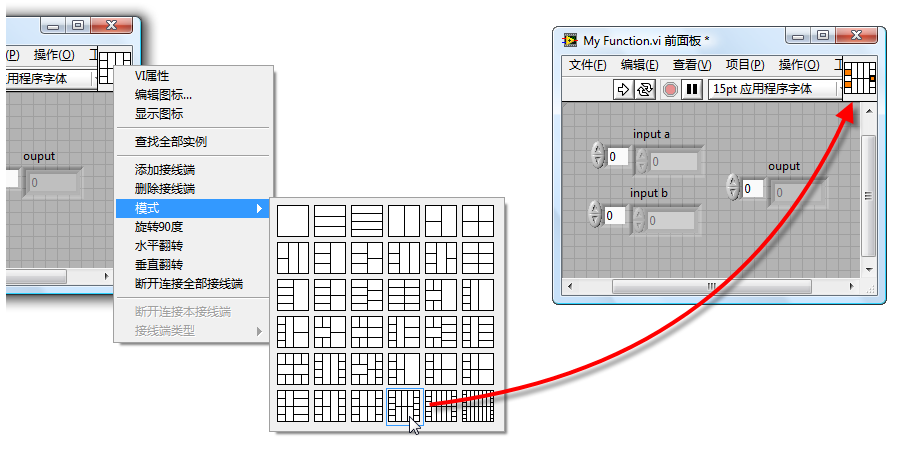
Task: Click the increment/decrement stepper for input a
Action: [x=598, y=156]
